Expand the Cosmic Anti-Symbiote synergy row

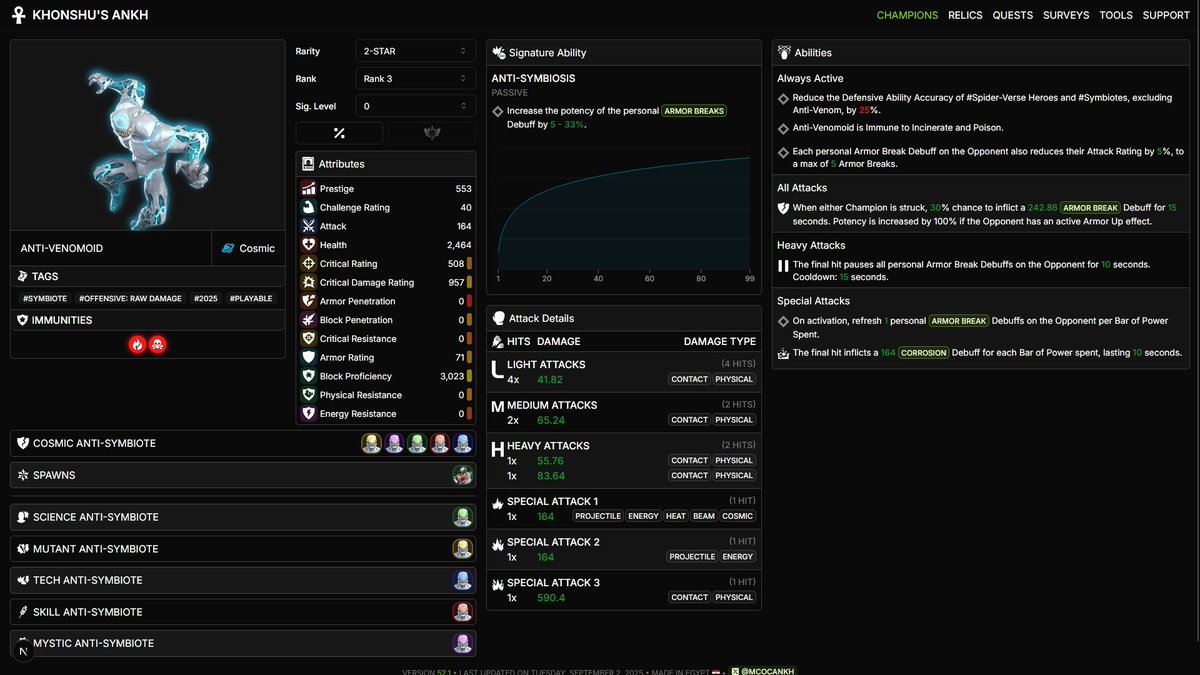pos(243,443)
